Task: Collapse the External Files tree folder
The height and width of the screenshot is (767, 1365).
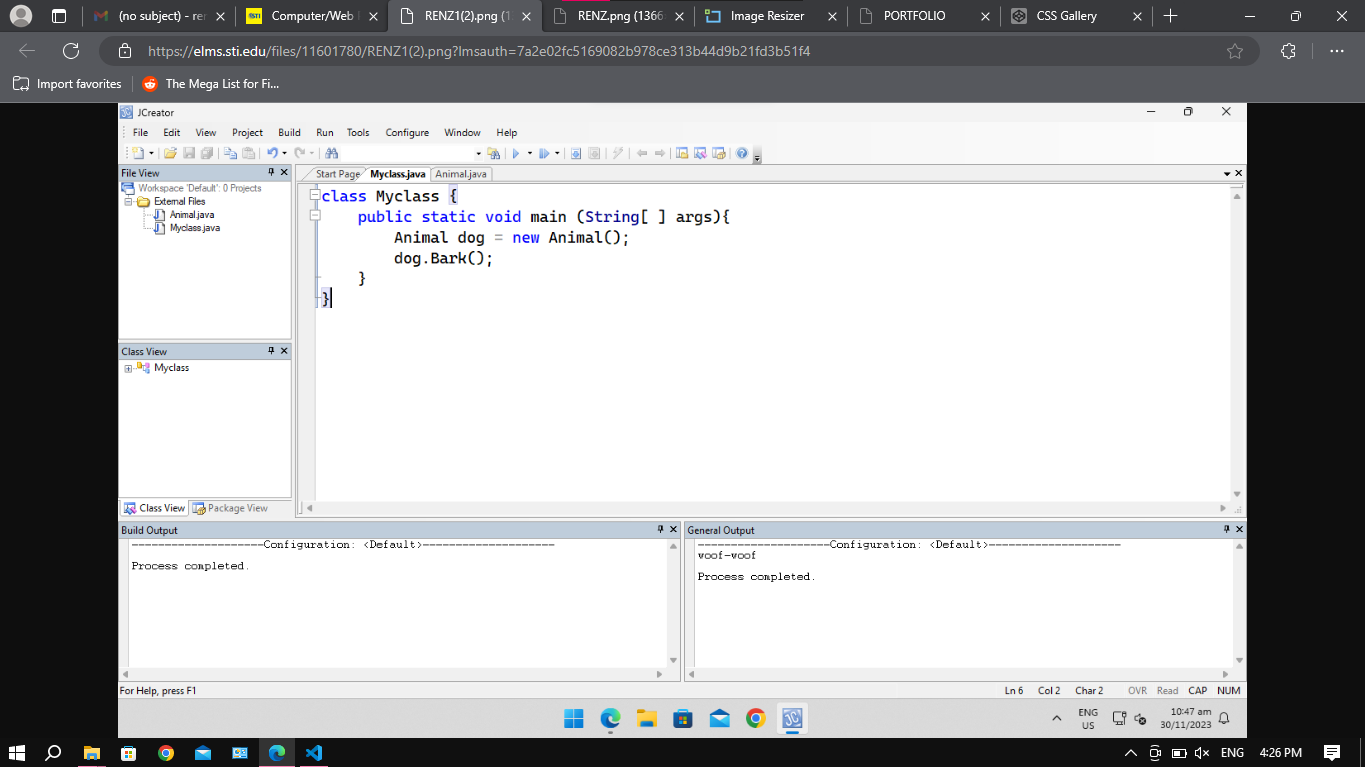Action: tap(128, 201)
